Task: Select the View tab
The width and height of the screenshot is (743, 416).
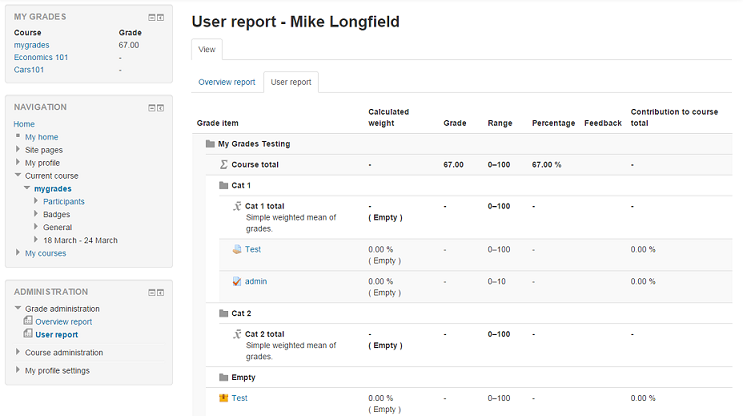Action: 207,49
